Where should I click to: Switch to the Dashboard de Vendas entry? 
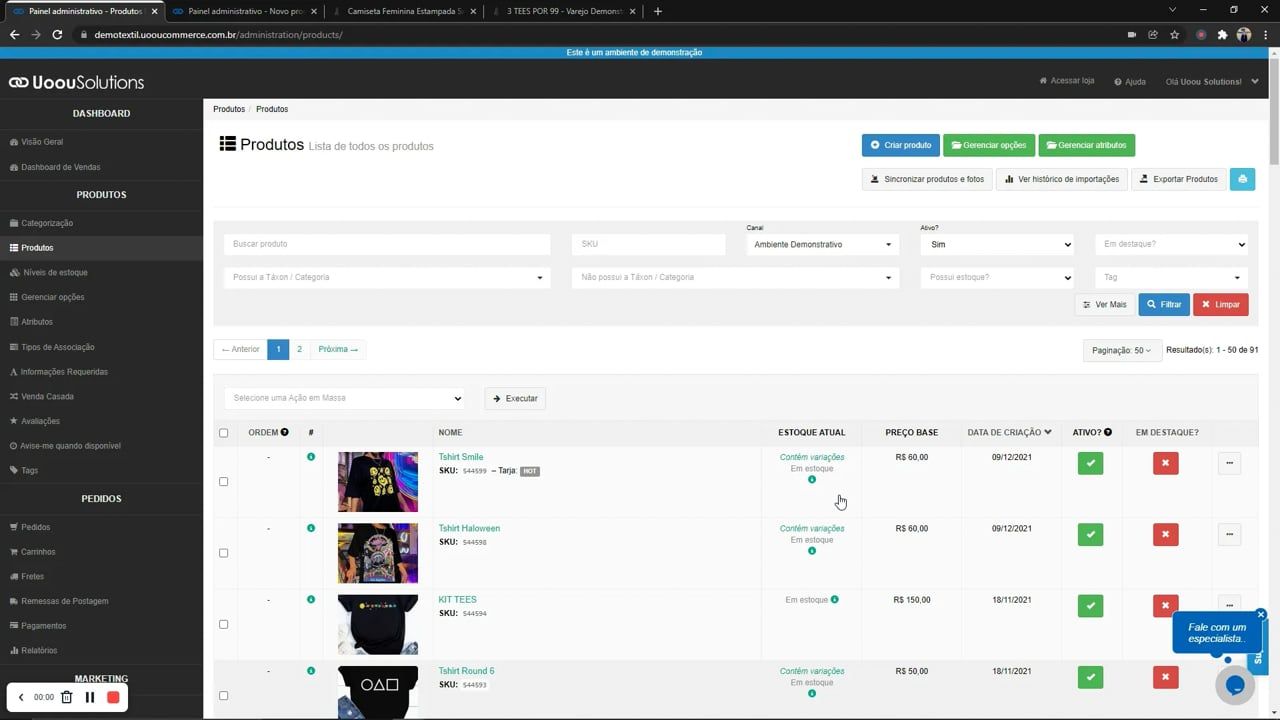click(x=62, y=167)
